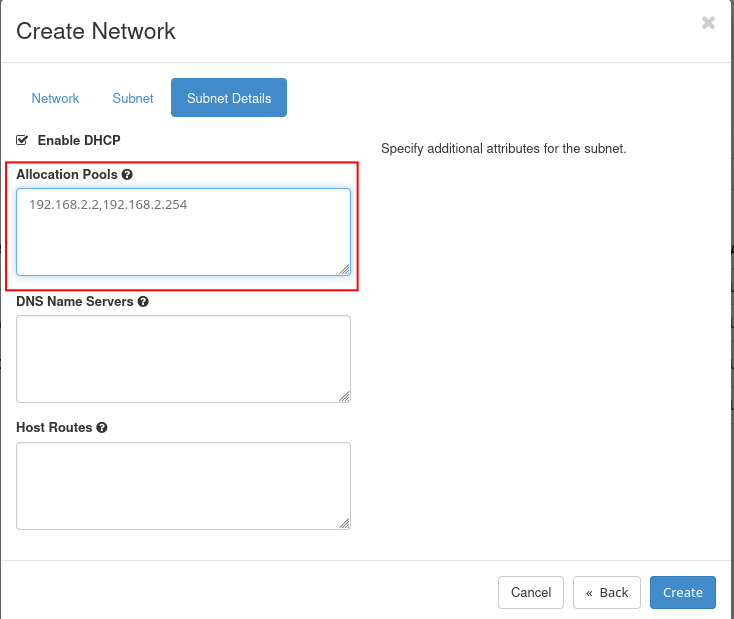
Task: Switch to the Network tab
Action: pos(55,98)
